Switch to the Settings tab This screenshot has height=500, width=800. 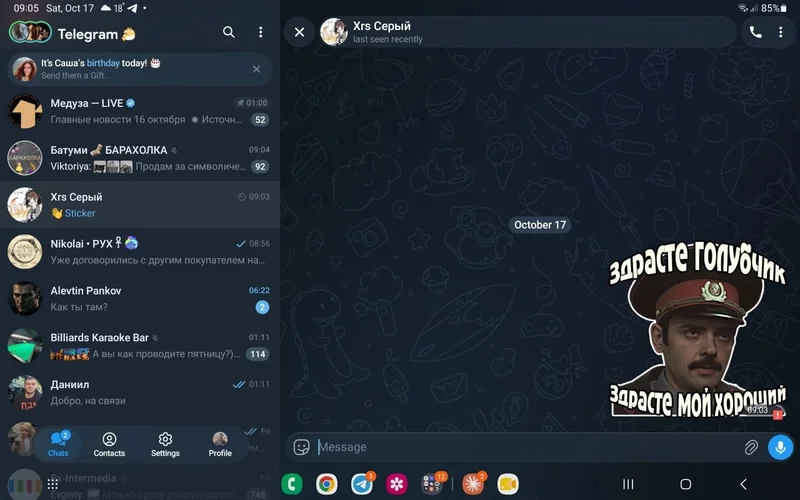165,444
